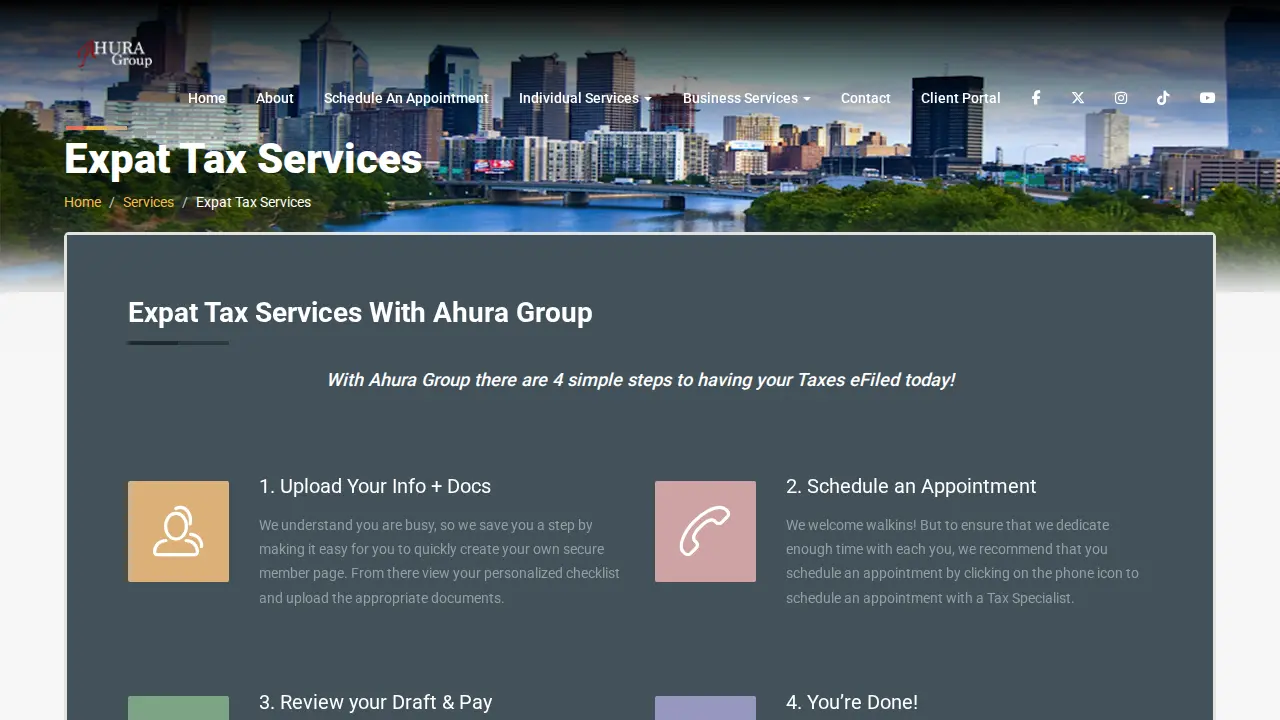Click the '2. Schedule an Appointment' heading
This screenshot has height=720, width=1280.
[911, 486]
